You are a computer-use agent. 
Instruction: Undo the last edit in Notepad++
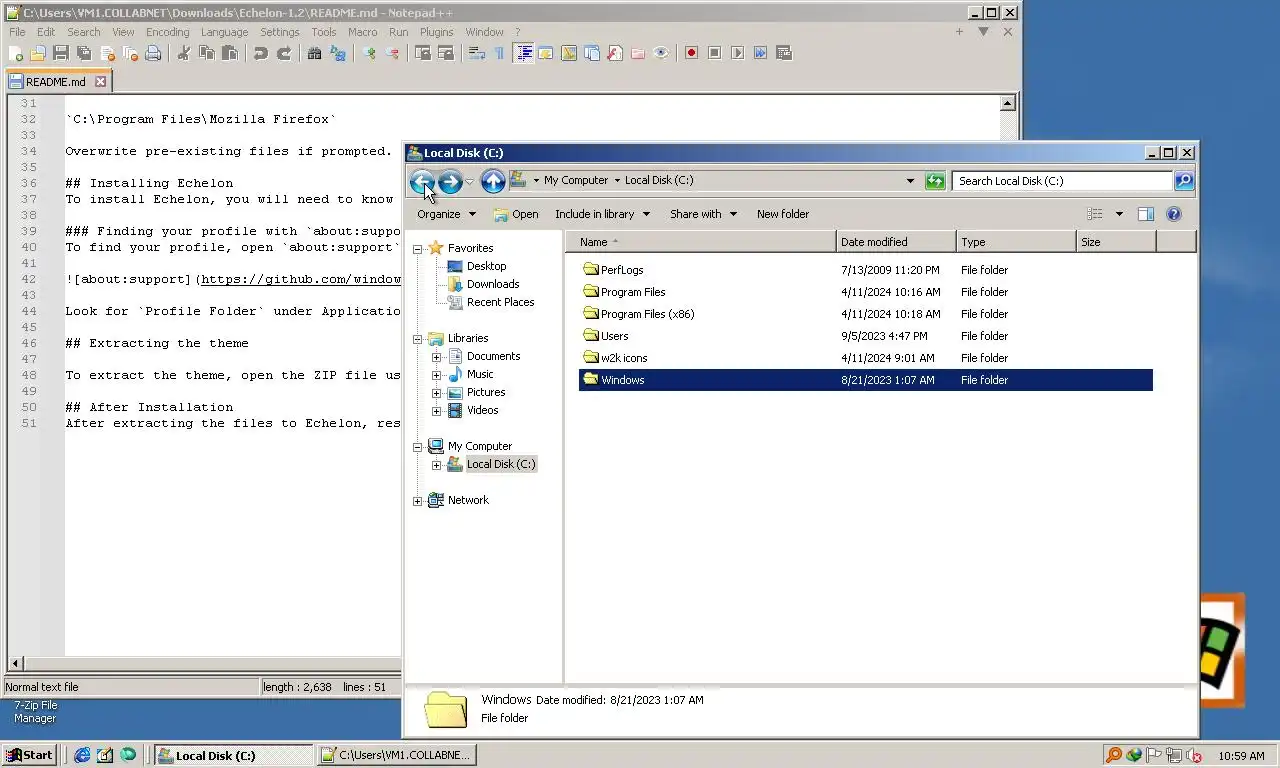coord(260,53)
